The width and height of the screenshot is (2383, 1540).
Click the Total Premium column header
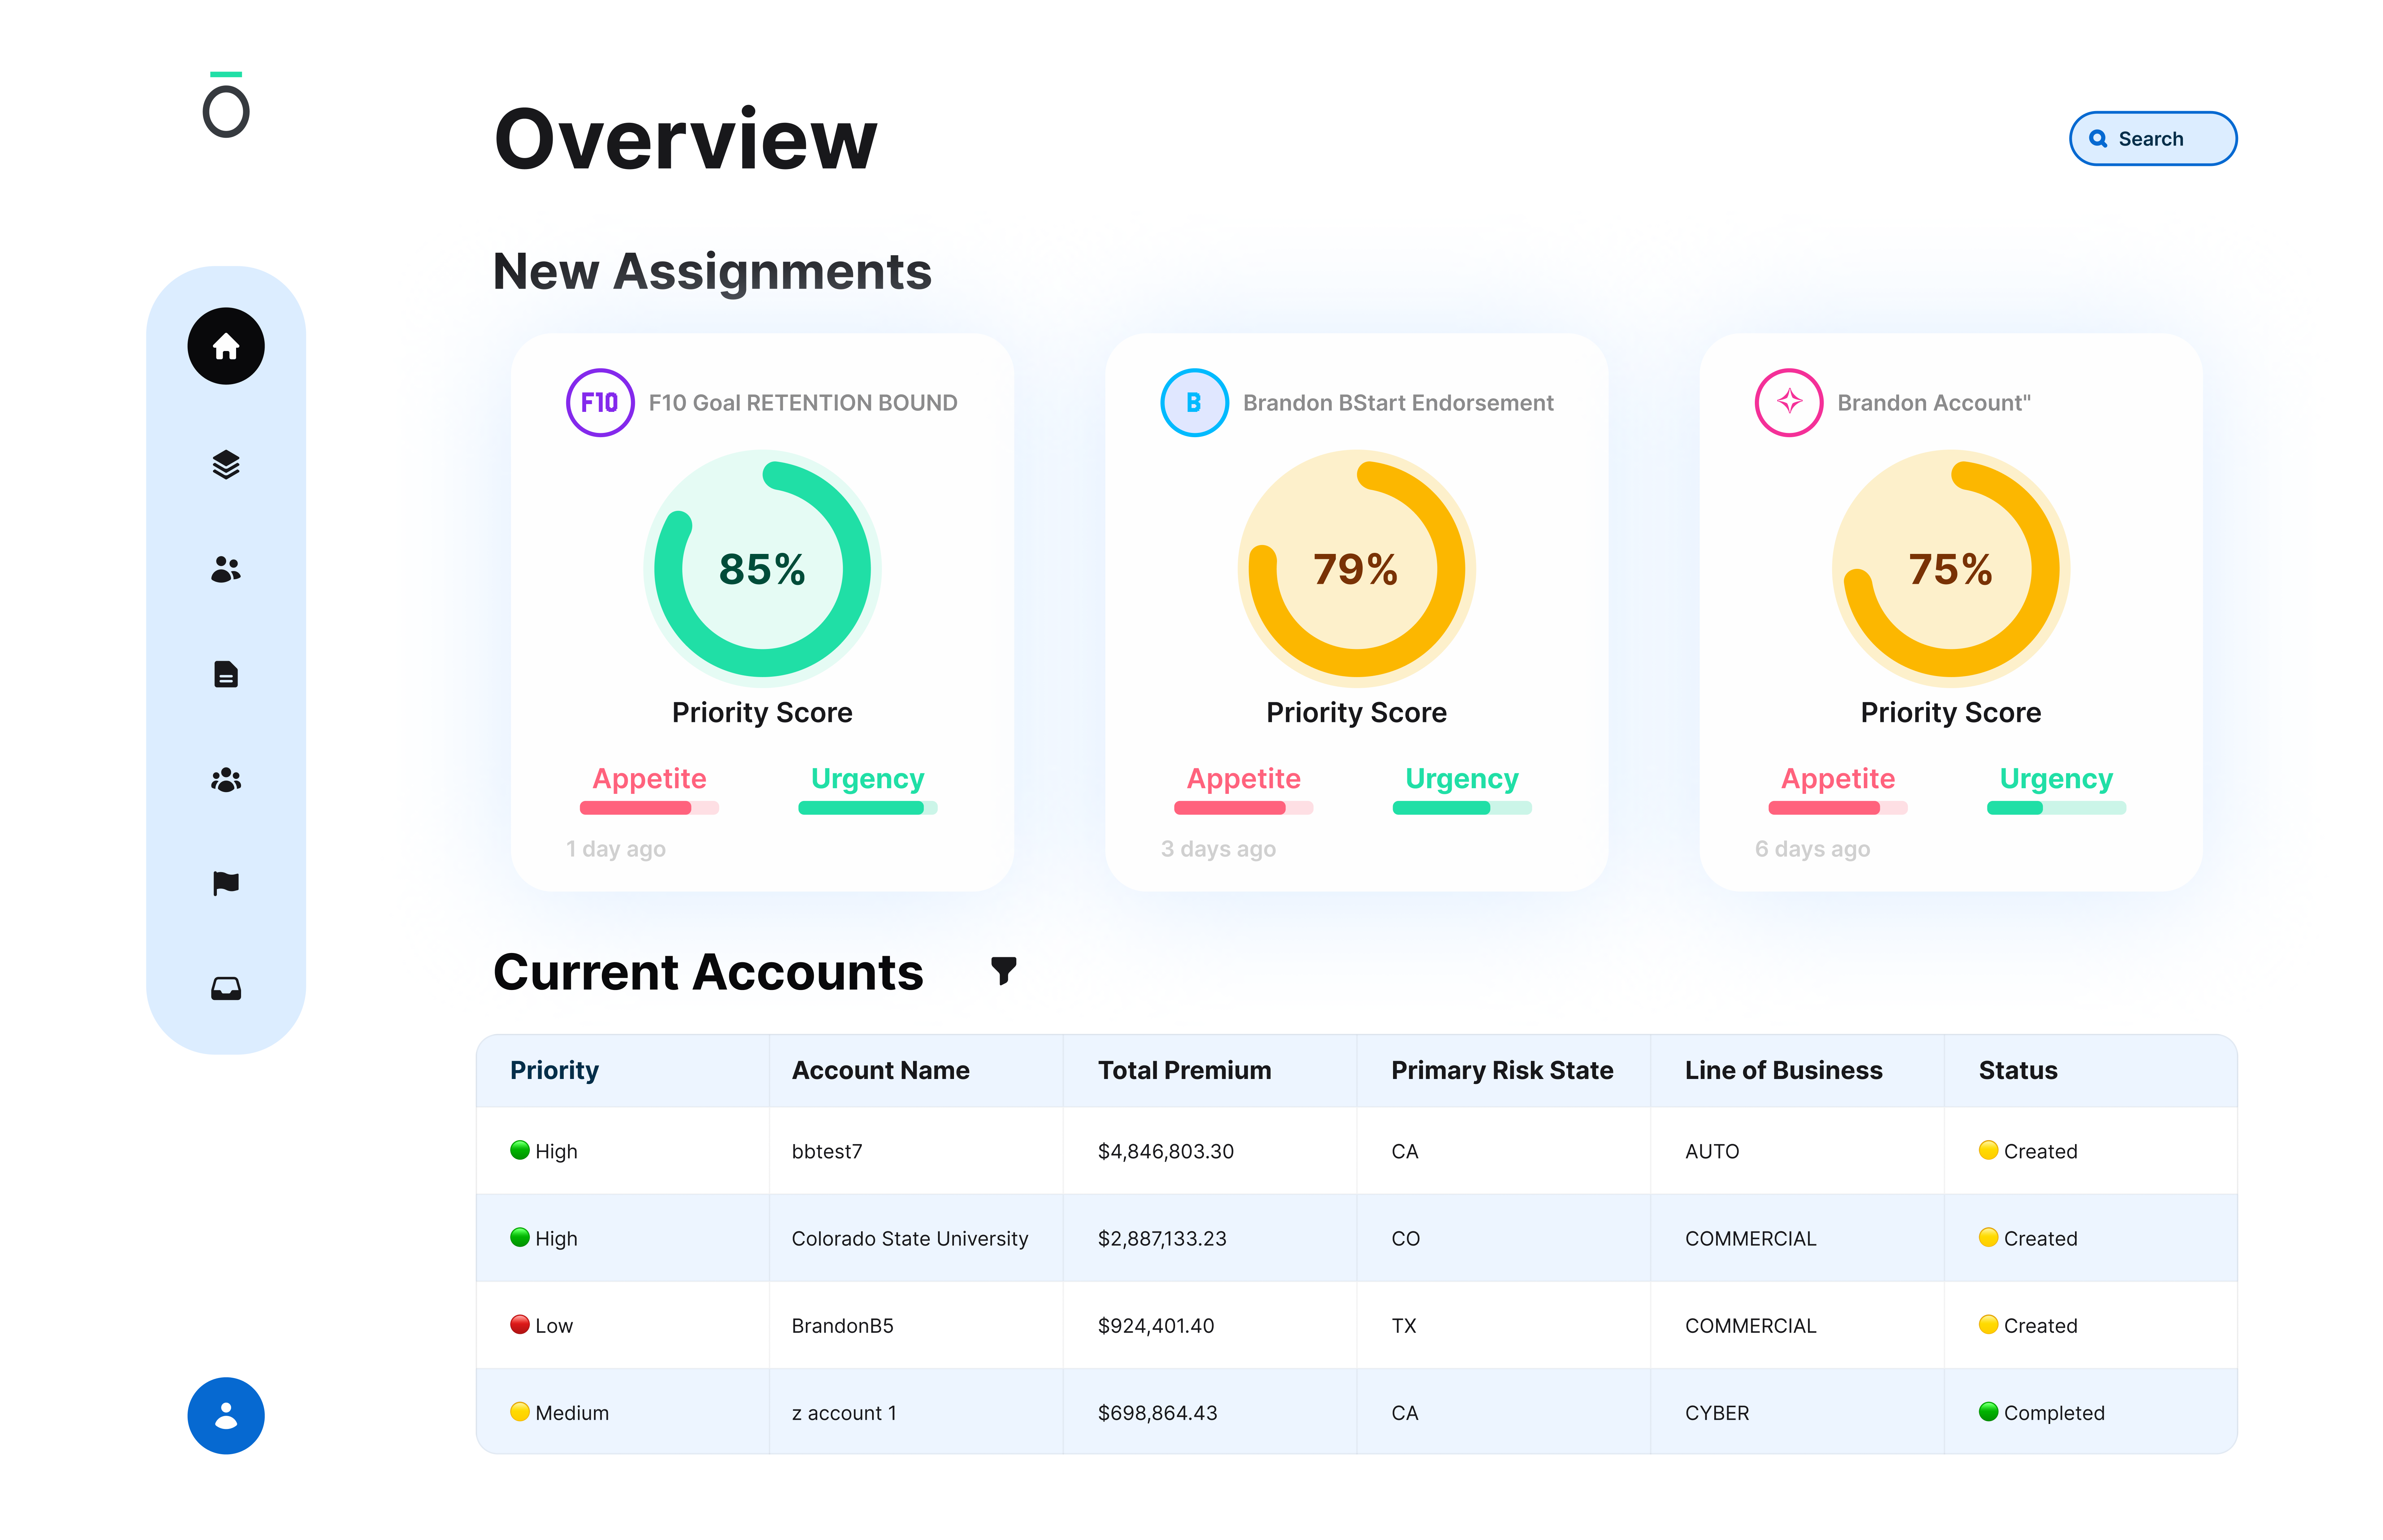[1184, 1070]
